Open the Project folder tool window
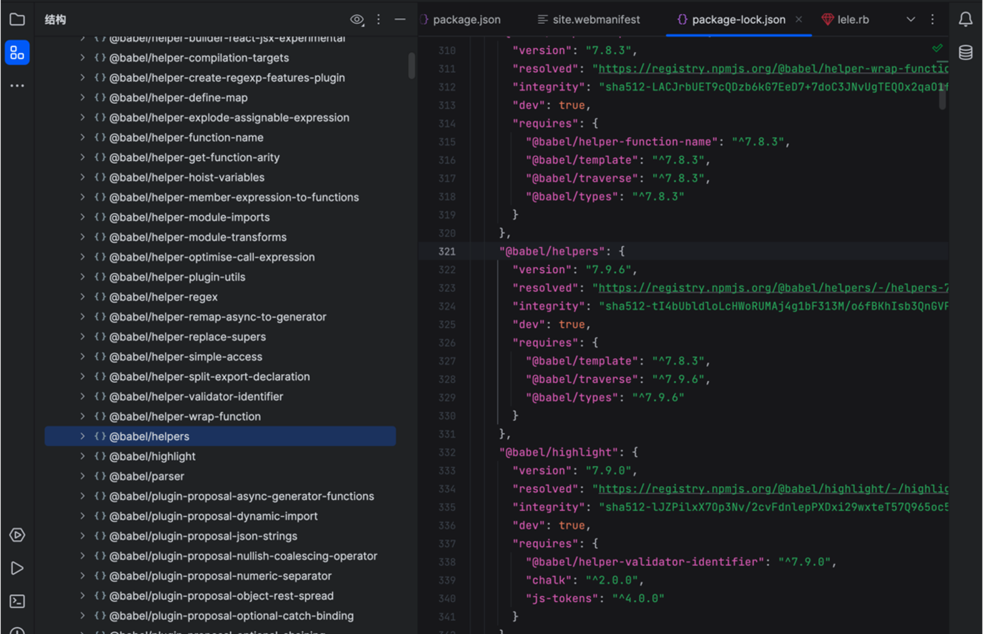Screen dimensions: 983x634 pyautogui.click(x=17, y=19)
